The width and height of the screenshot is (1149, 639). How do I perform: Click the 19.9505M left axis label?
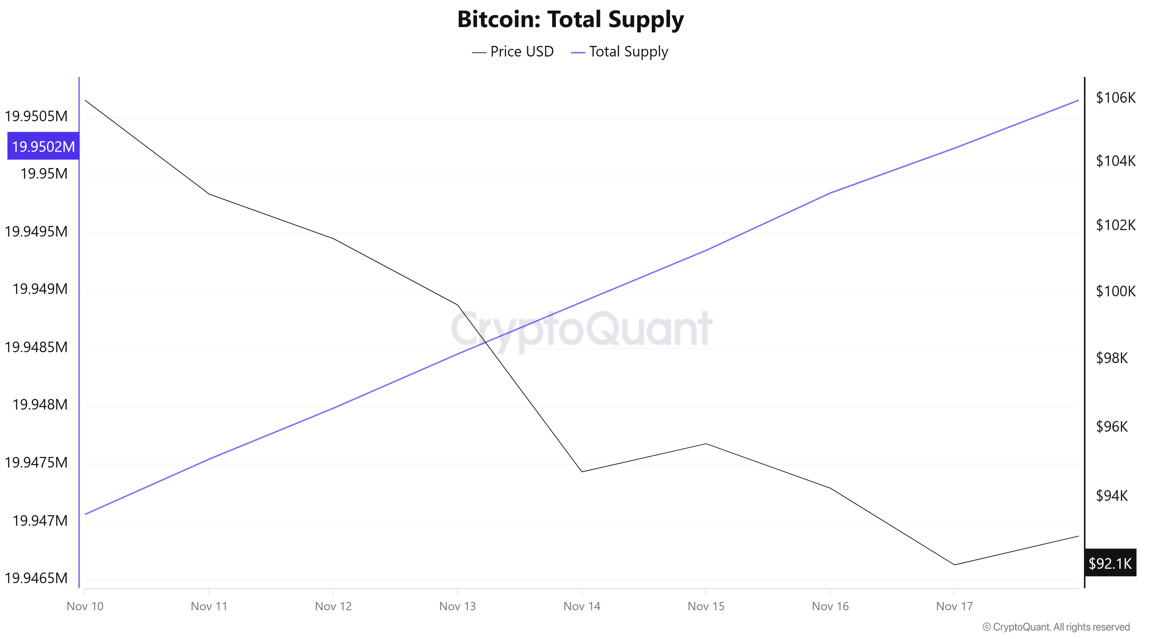pyautogui.click(x=37, y=116)
